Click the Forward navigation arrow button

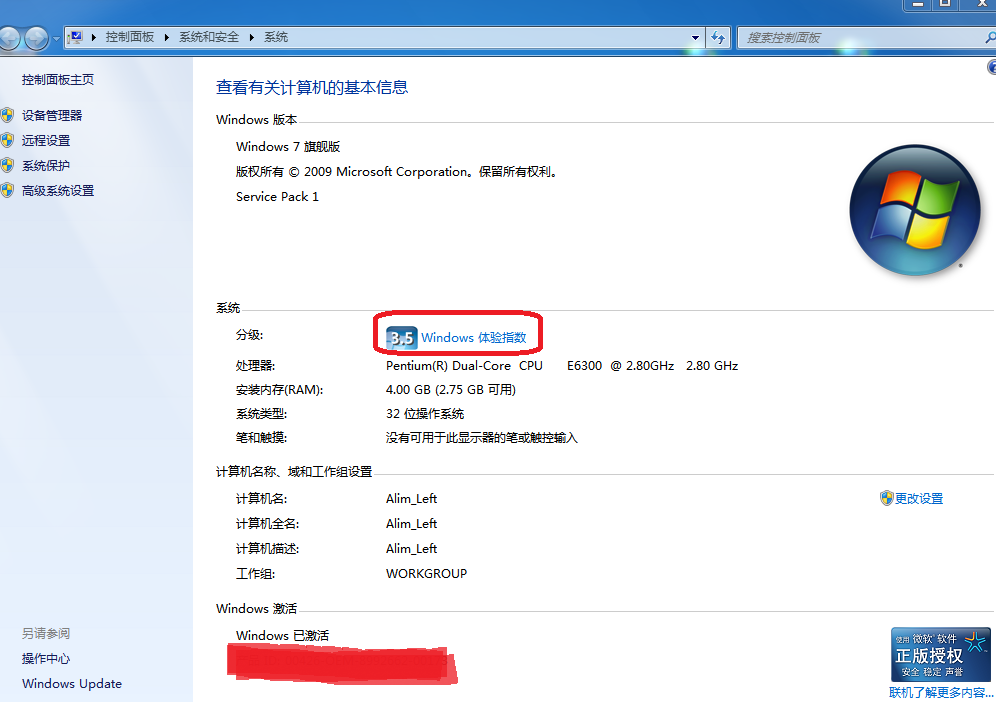click(x=36, y=38)
